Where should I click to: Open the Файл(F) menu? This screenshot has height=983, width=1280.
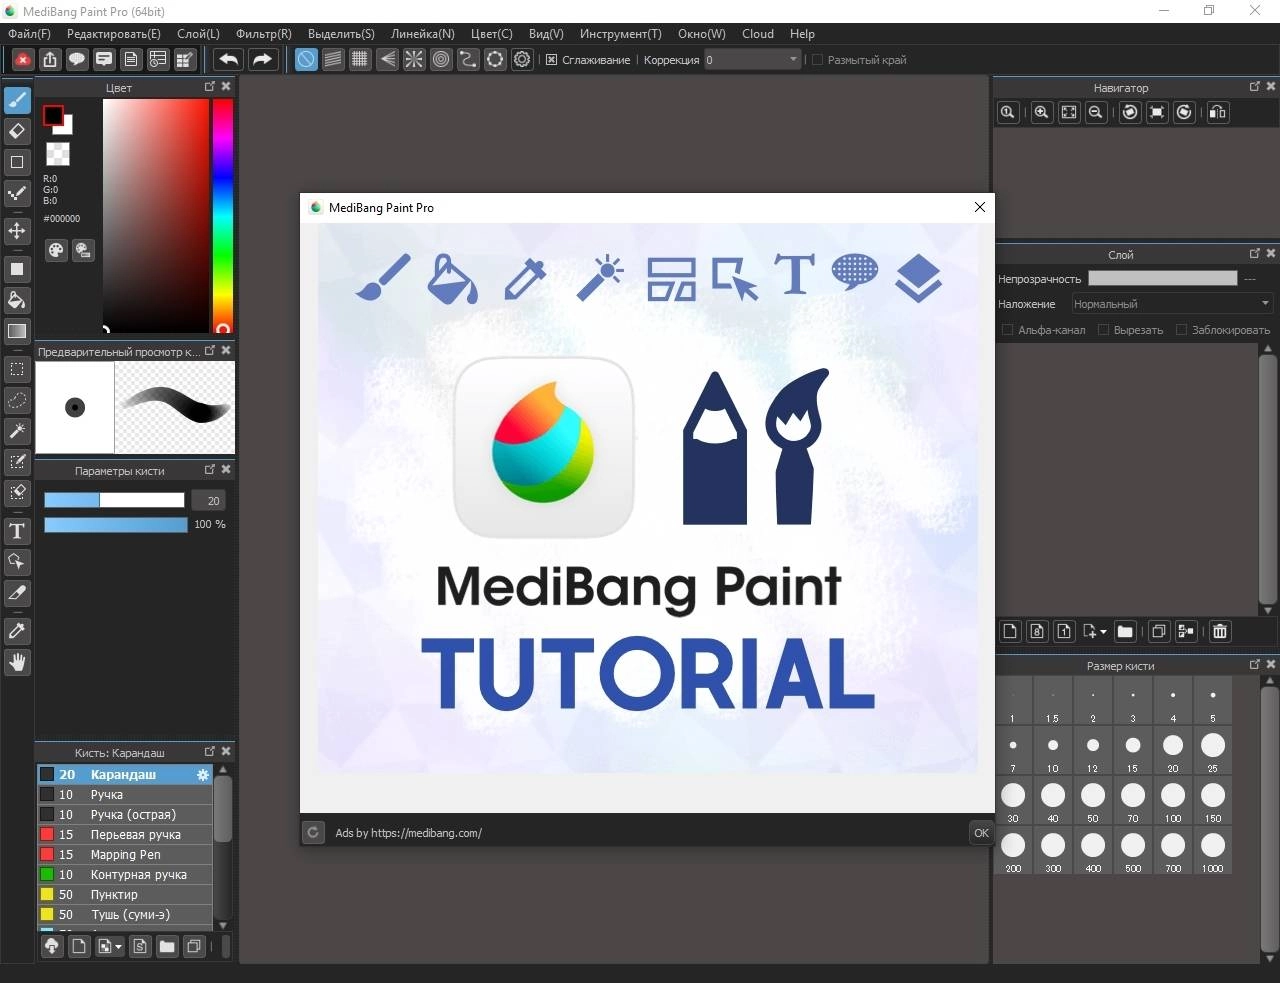29,34
